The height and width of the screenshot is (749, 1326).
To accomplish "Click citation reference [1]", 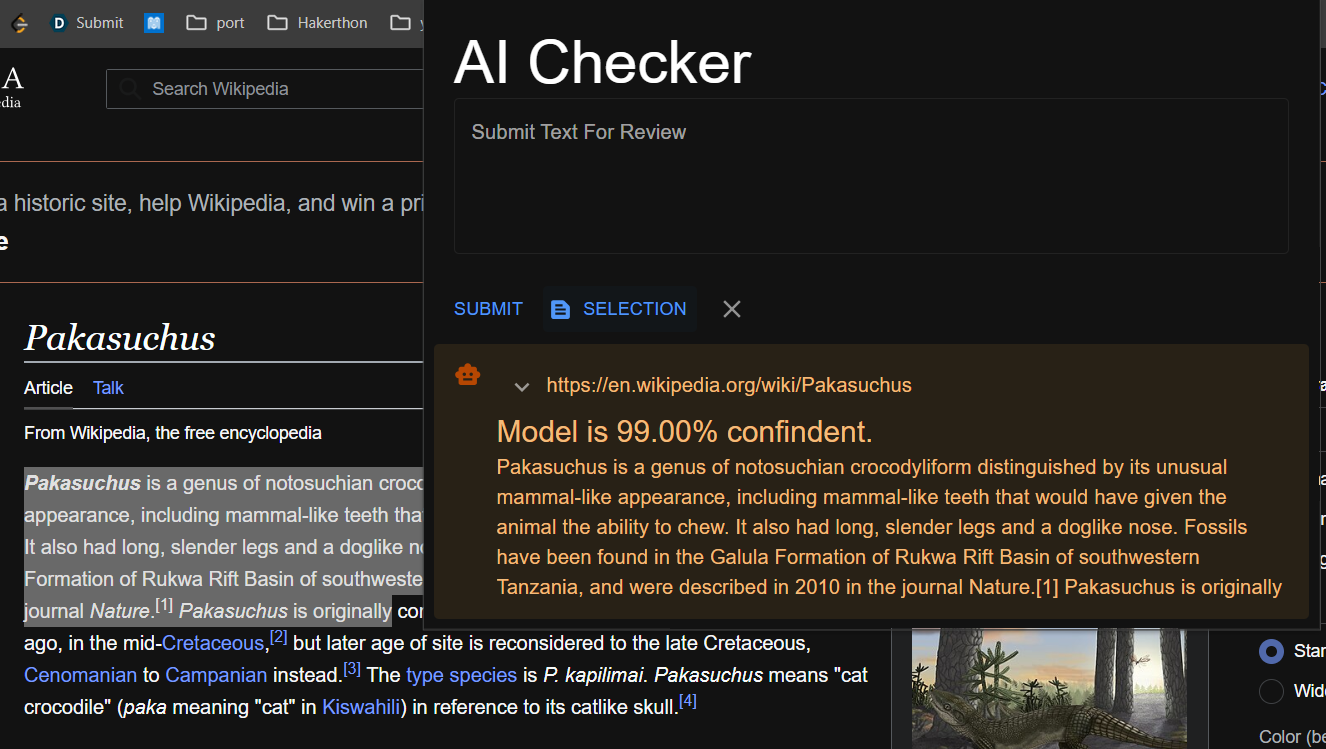I will click(164, 605).
